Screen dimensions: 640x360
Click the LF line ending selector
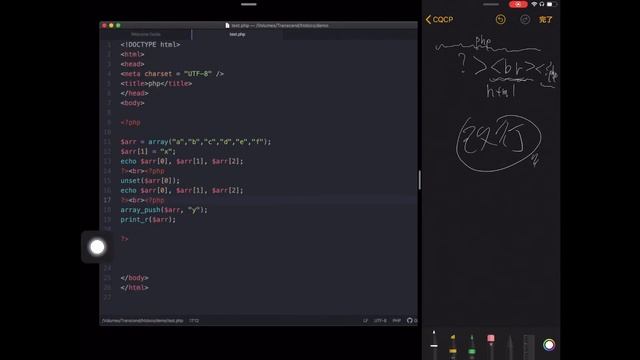point(365,320)
